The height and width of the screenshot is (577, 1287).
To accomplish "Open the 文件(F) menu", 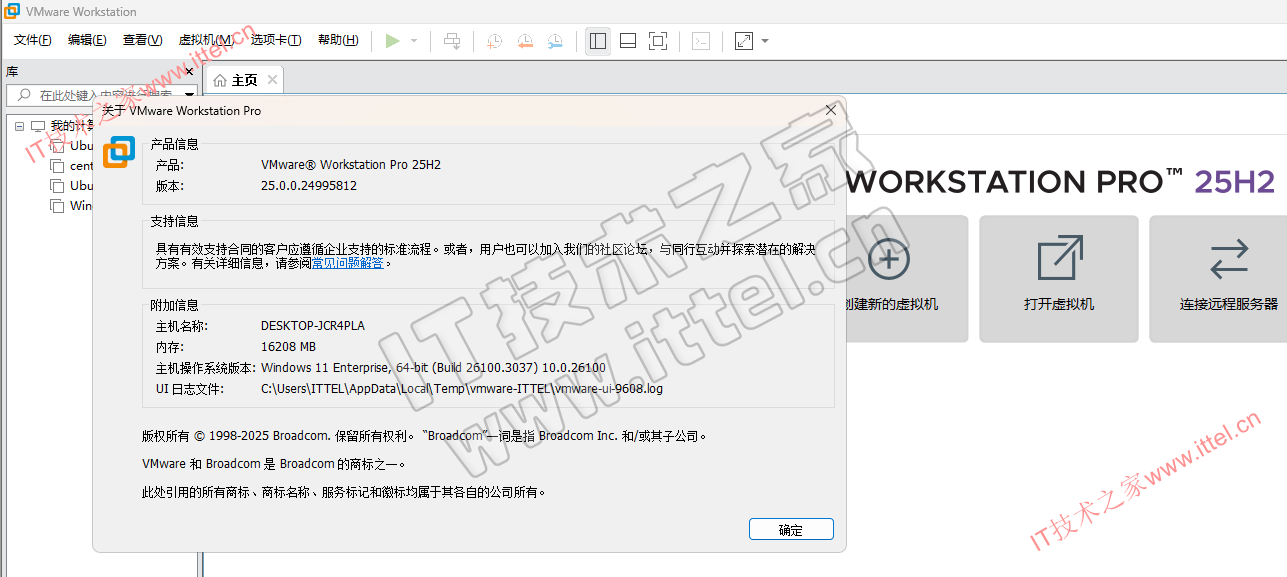I will click(x=32, y=40).
